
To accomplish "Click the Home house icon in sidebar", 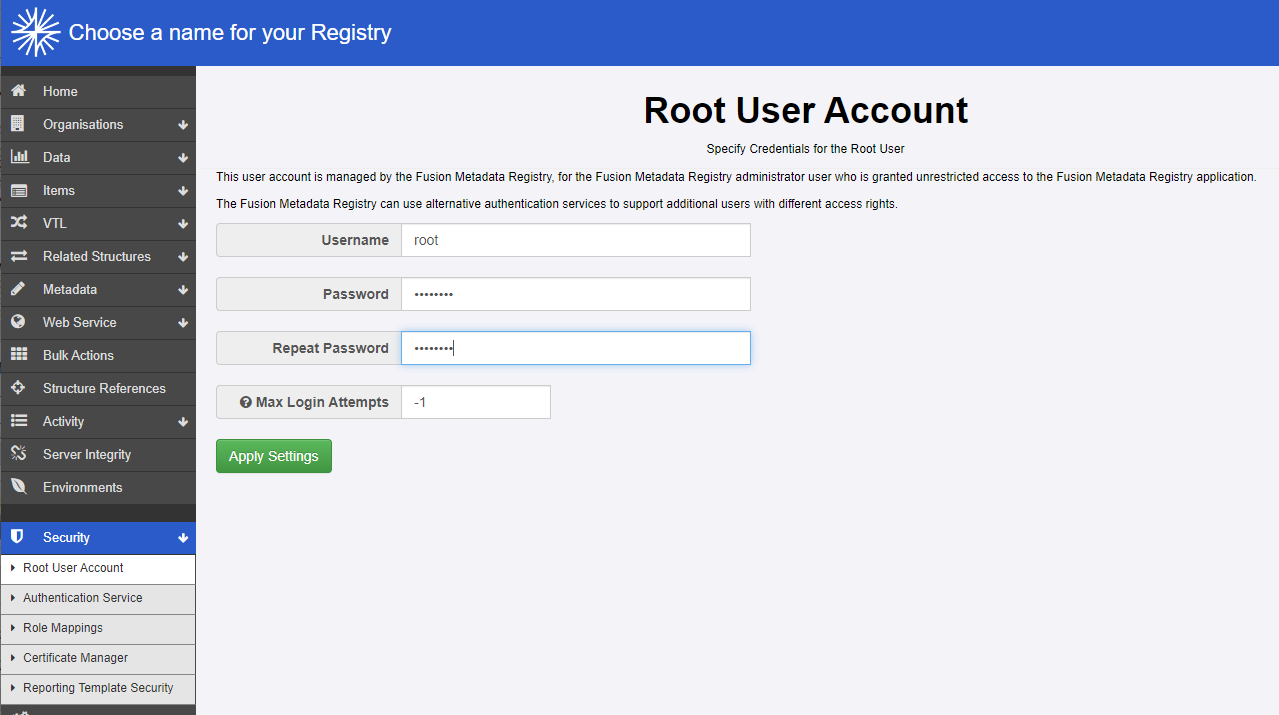I will 18,91.
